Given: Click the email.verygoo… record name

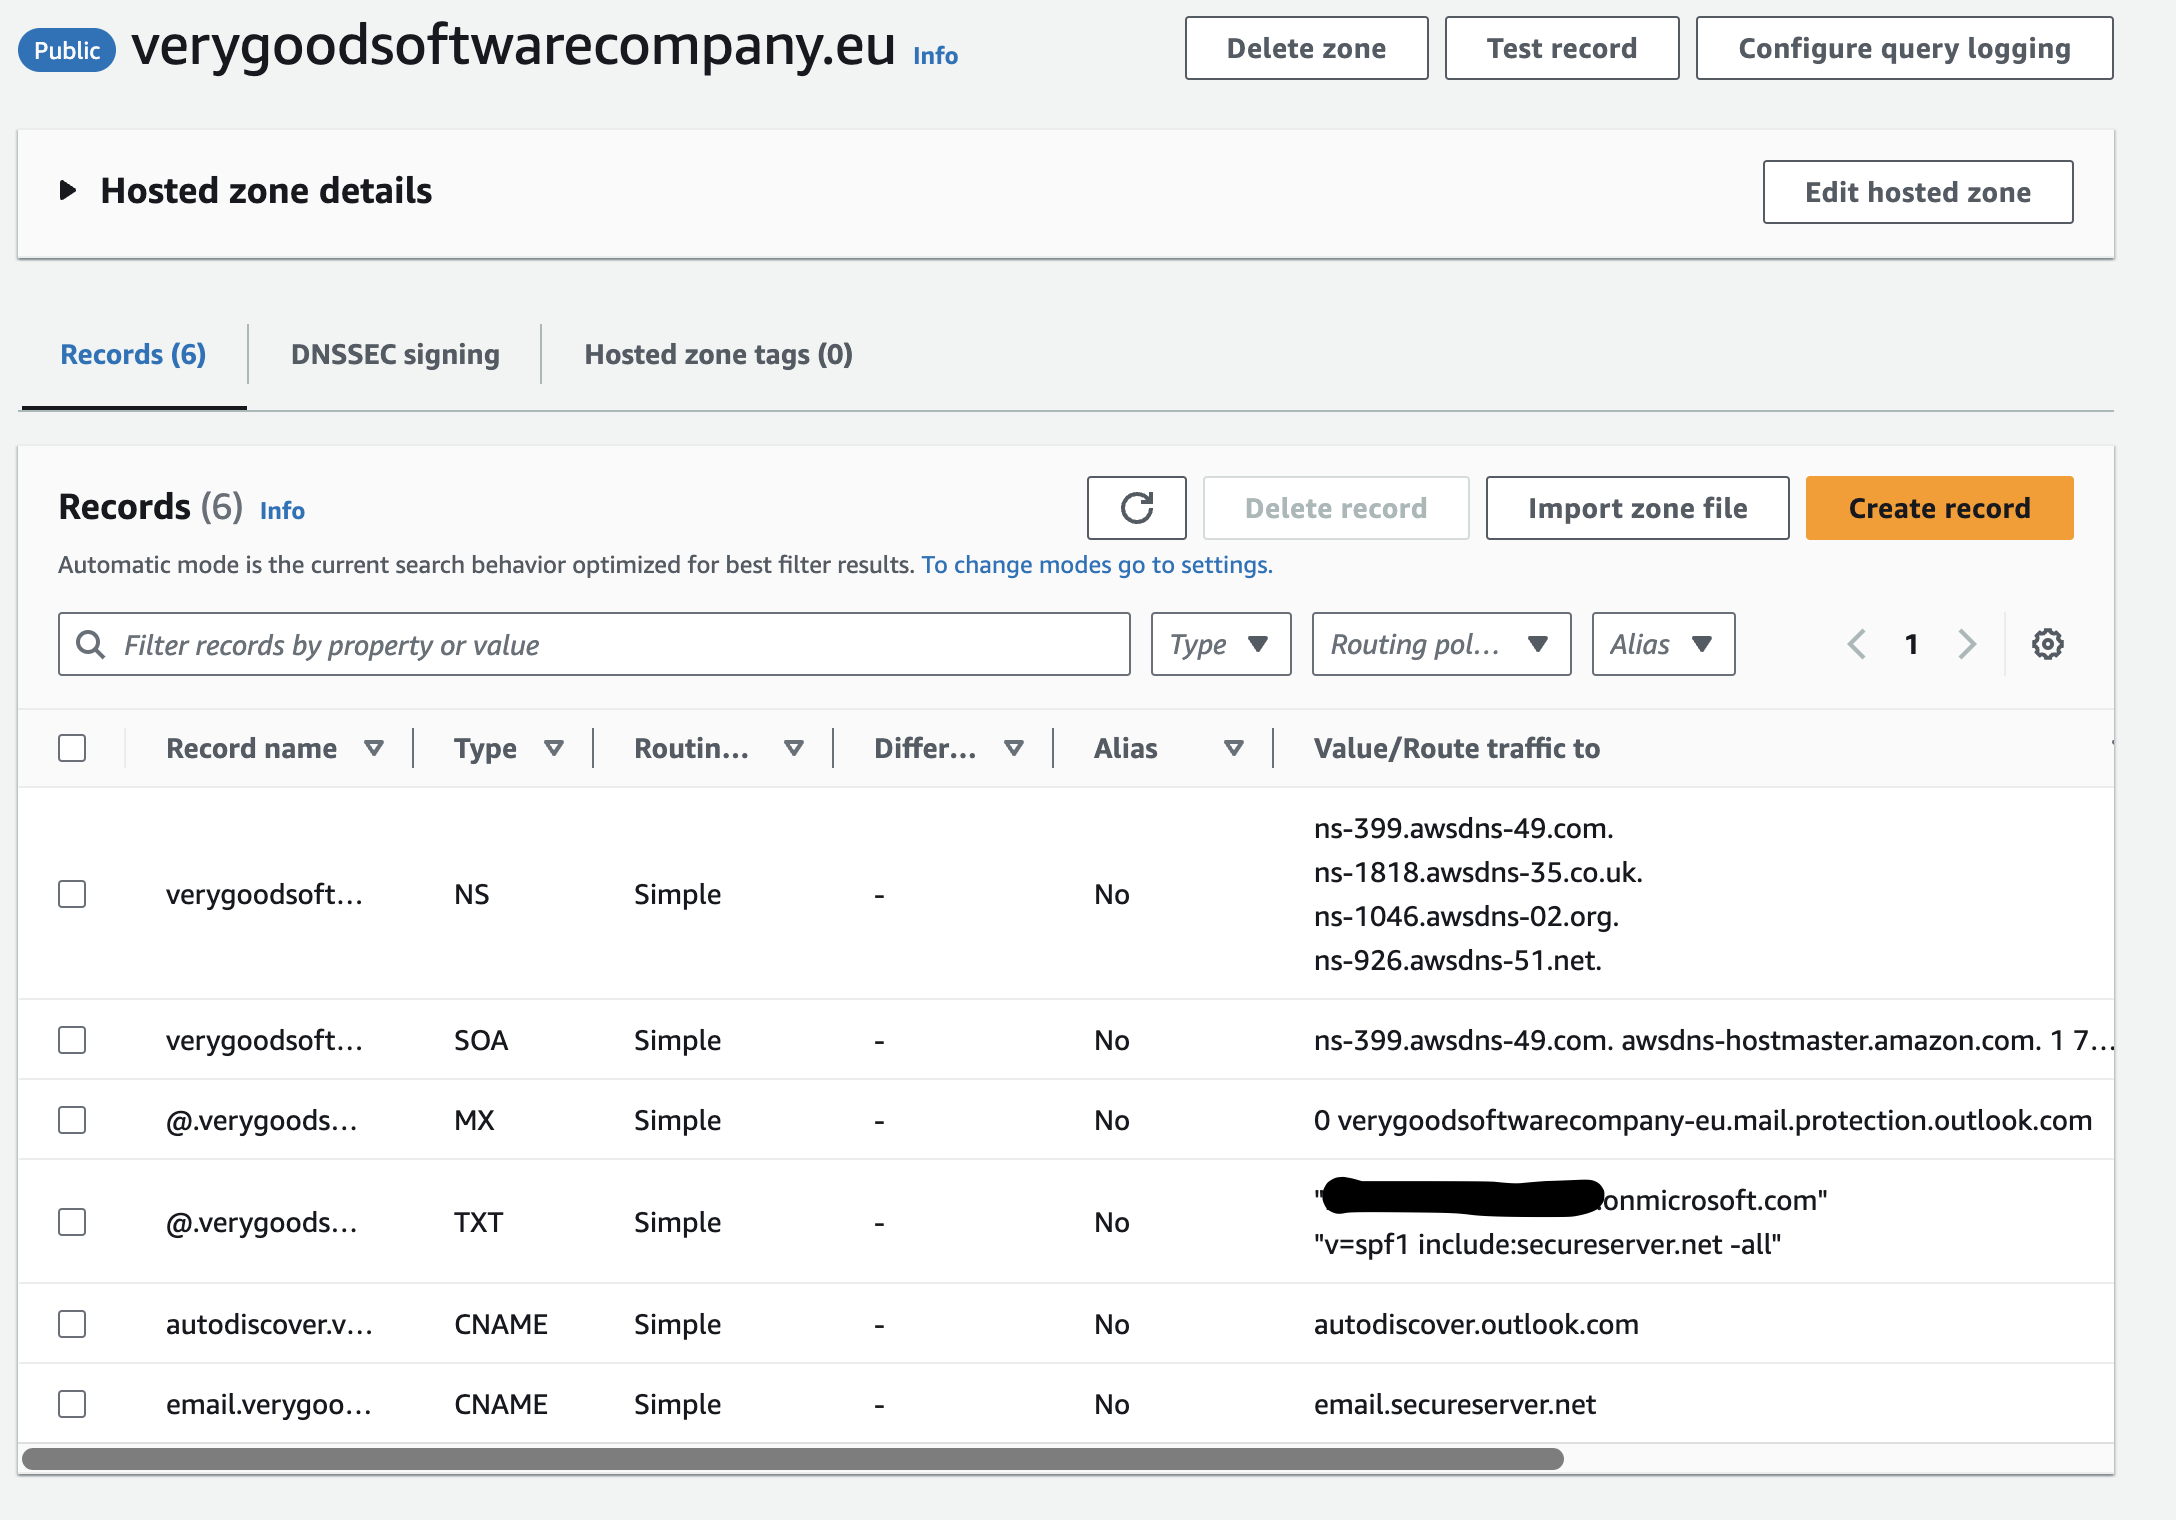Looking at the screenshot, I should click(x=269, y=1404).
